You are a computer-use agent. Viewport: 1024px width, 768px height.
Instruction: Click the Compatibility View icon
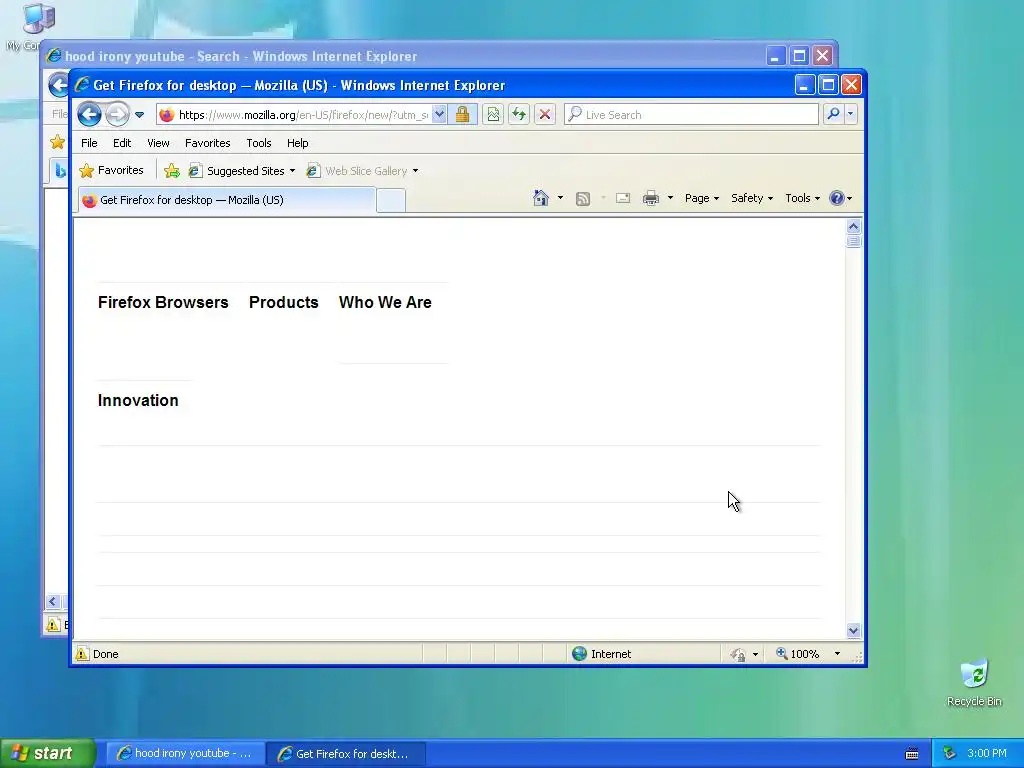[493, 114]
